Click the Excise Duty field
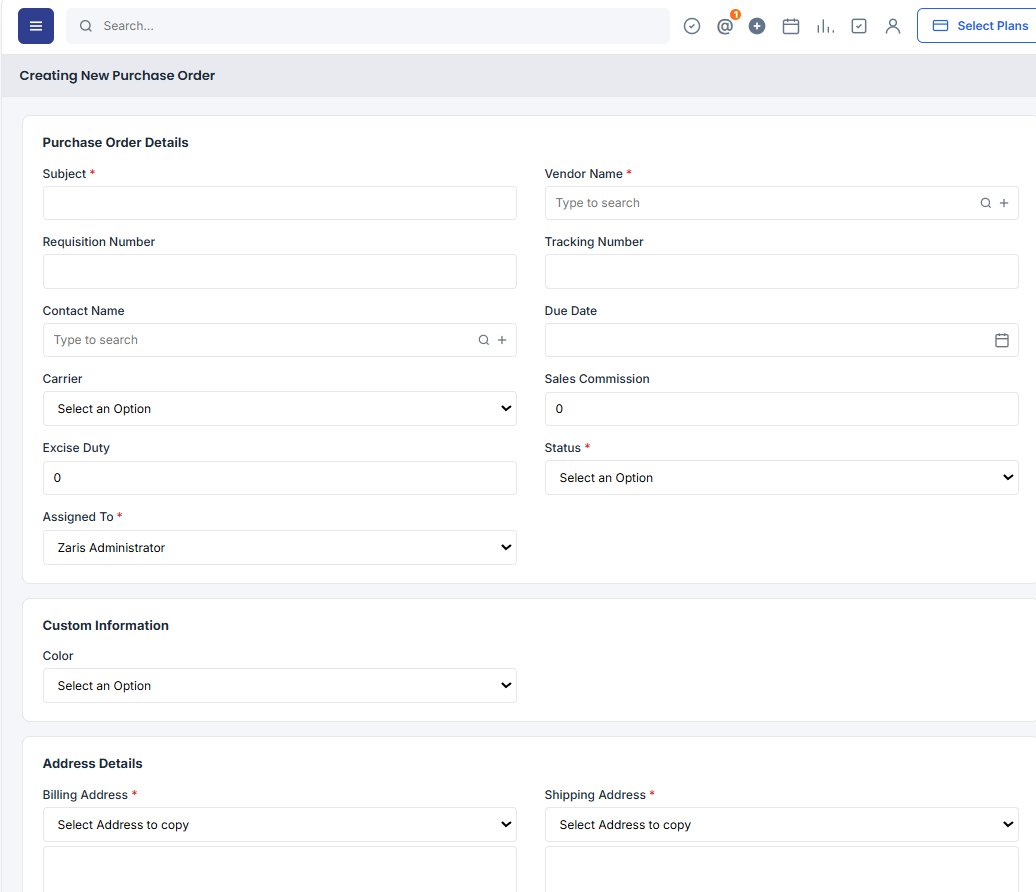The width and height of the screenshot is (1036, 892). (x=279, y=478)
